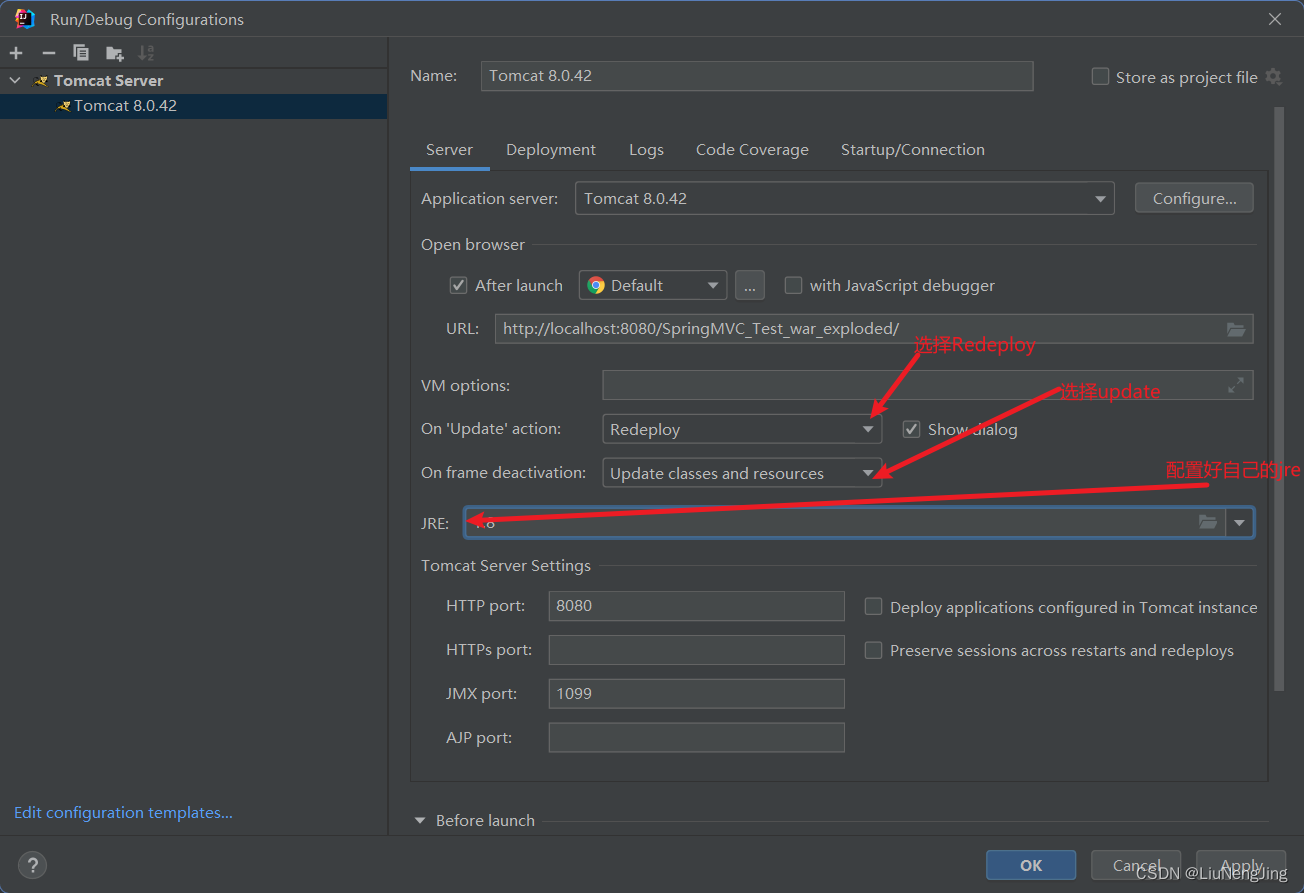Toggle After launch checkbox

click(x=458, y=285)
